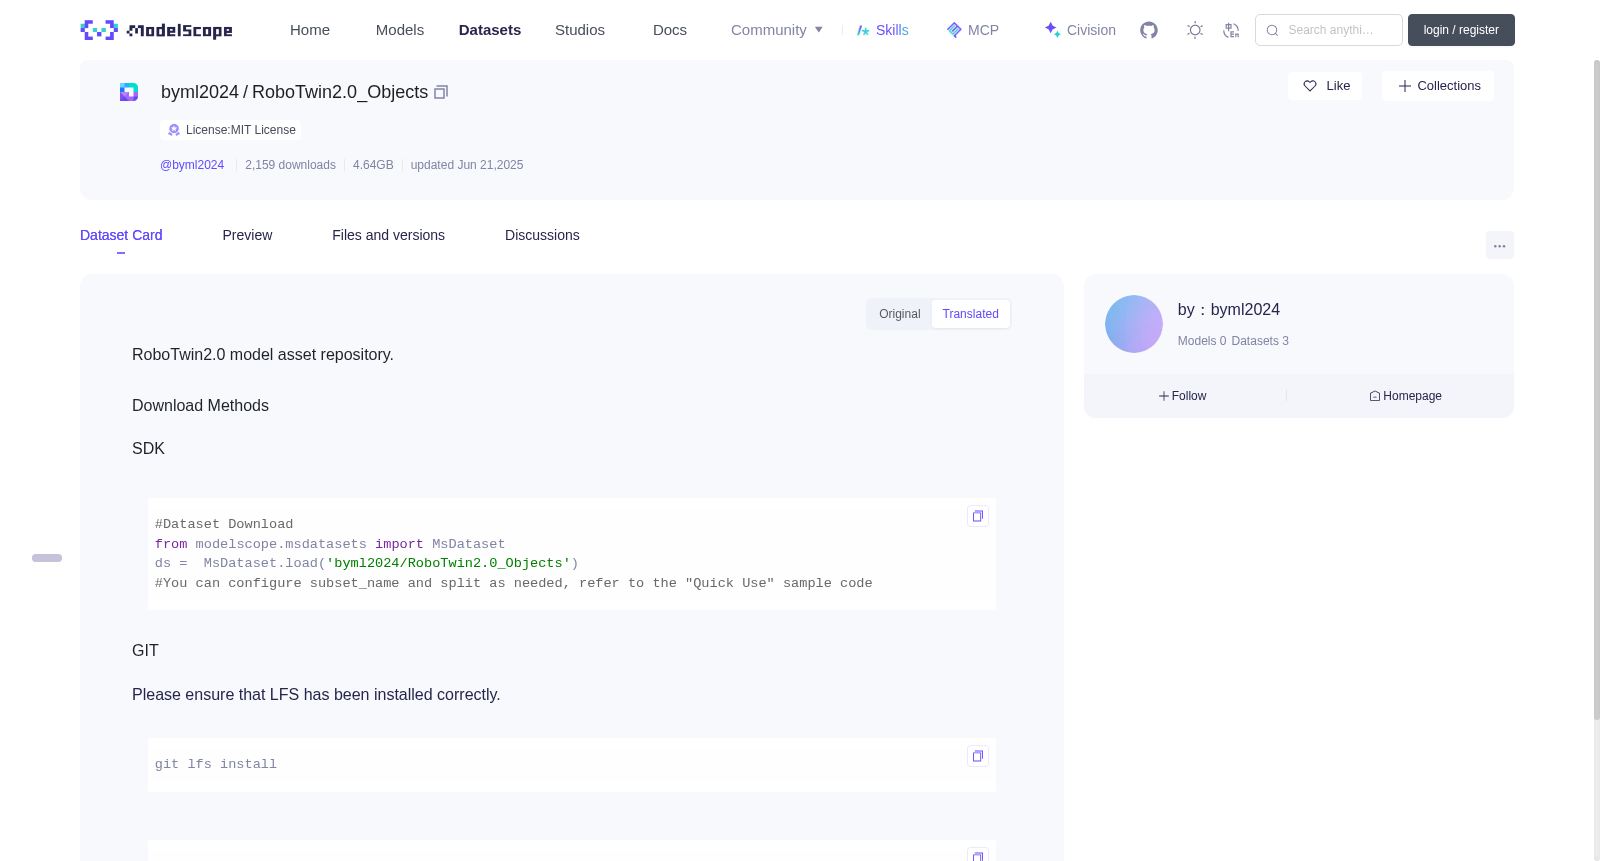Like this dataset
The width and height of the screenshot is (1600, 861).
(1325, 86)
